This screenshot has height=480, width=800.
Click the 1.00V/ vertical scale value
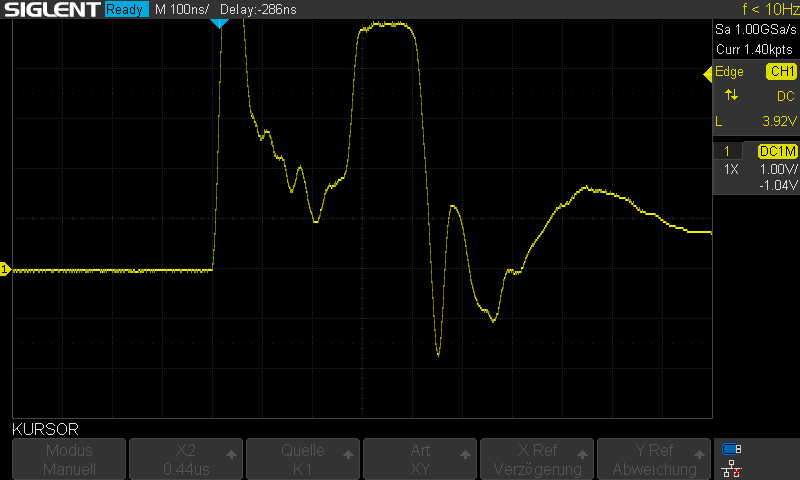coord(778,169)
